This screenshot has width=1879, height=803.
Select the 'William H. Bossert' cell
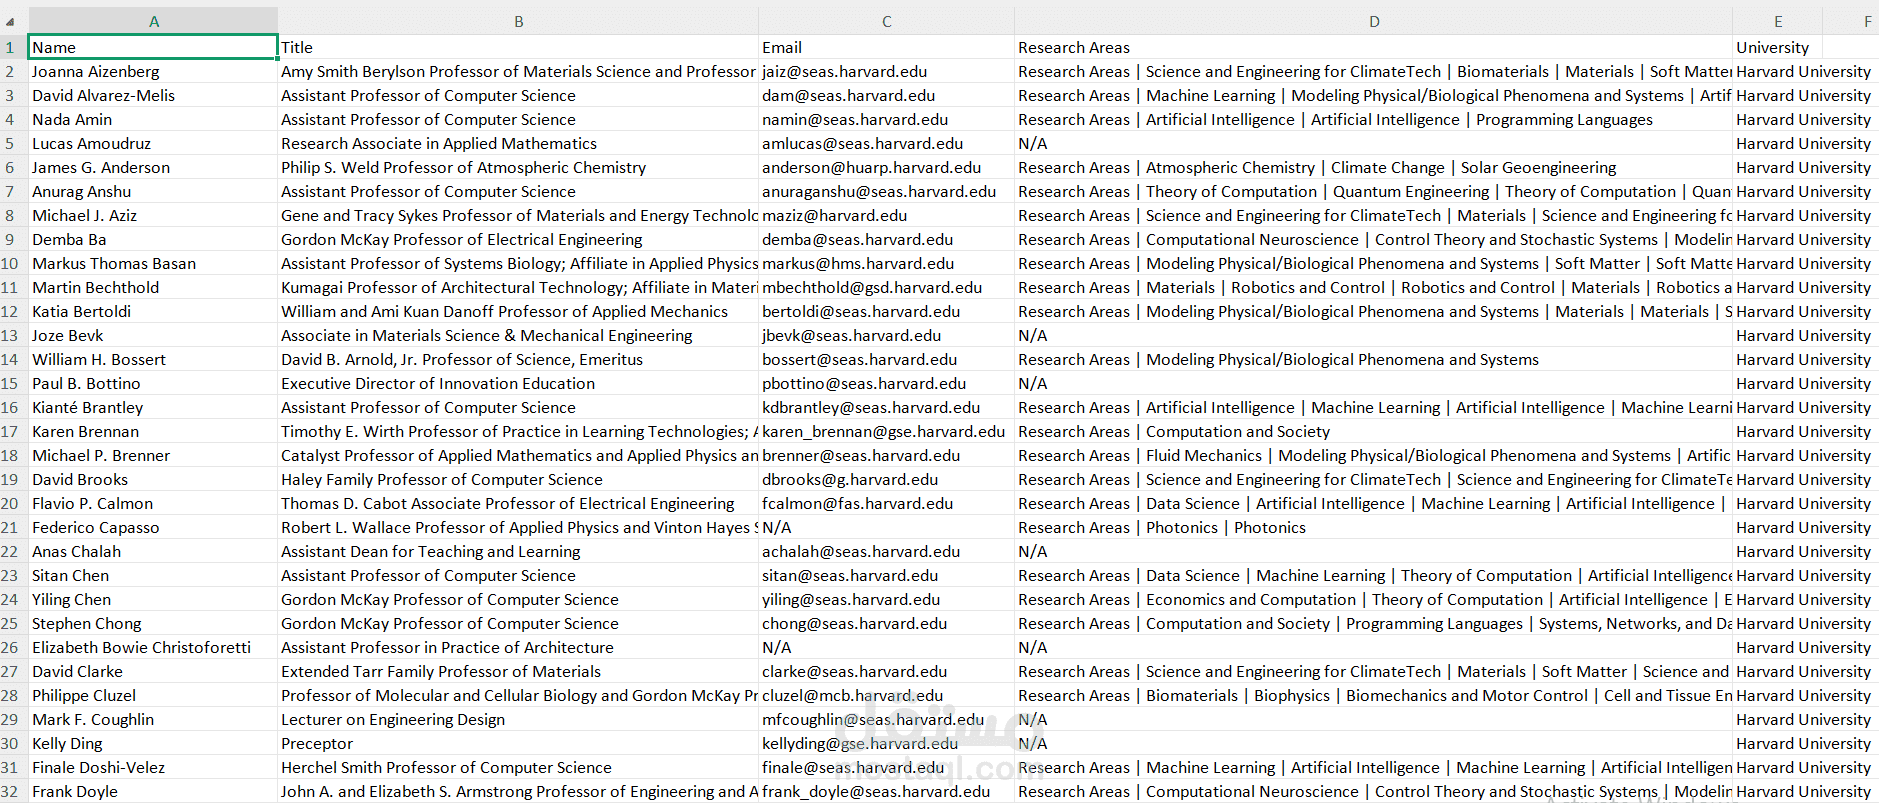coord(153,359)
